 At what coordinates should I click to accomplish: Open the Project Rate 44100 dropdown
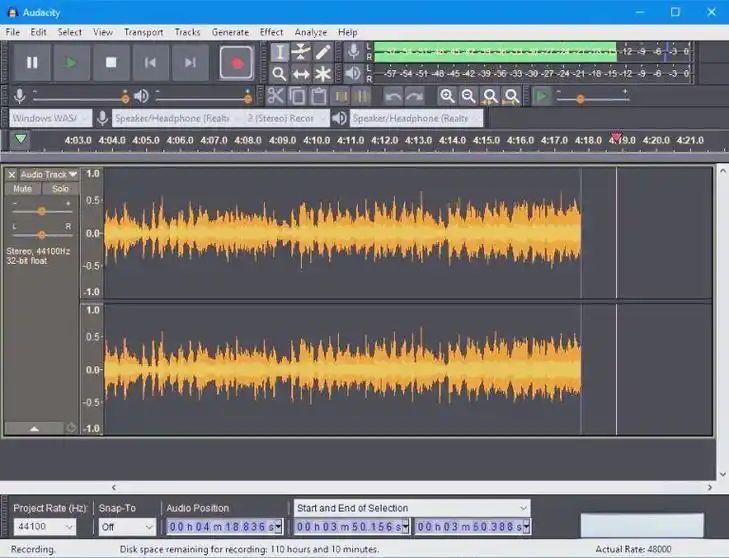click(44, 526)
